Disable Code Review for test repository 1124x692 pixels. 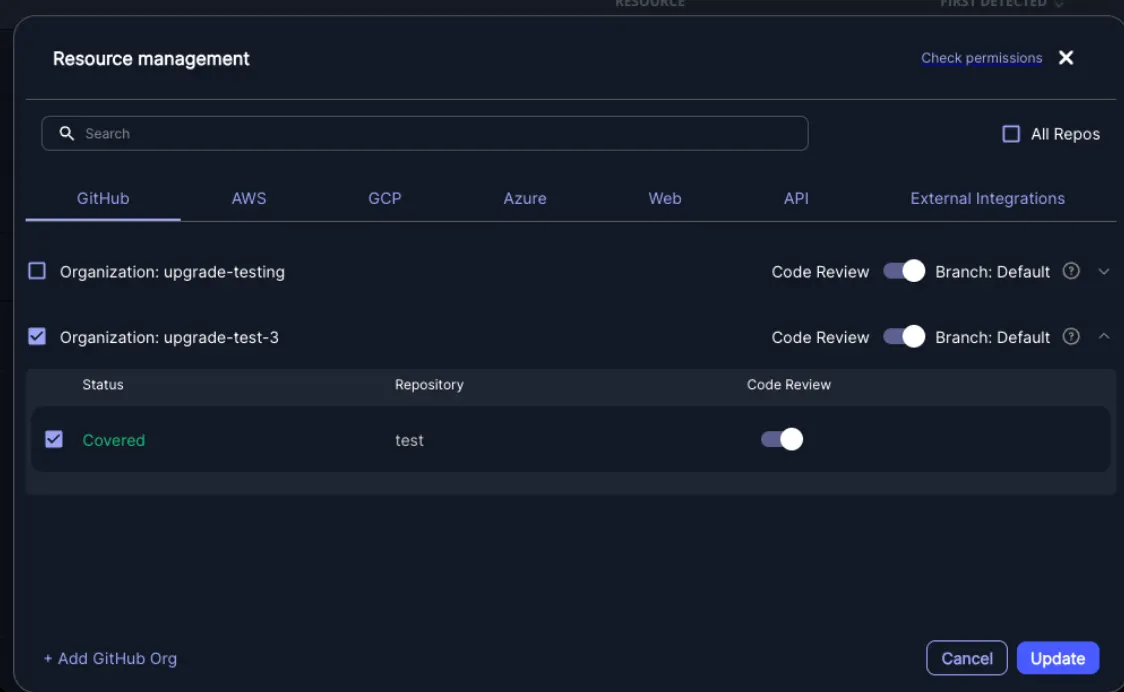point(782,439)
